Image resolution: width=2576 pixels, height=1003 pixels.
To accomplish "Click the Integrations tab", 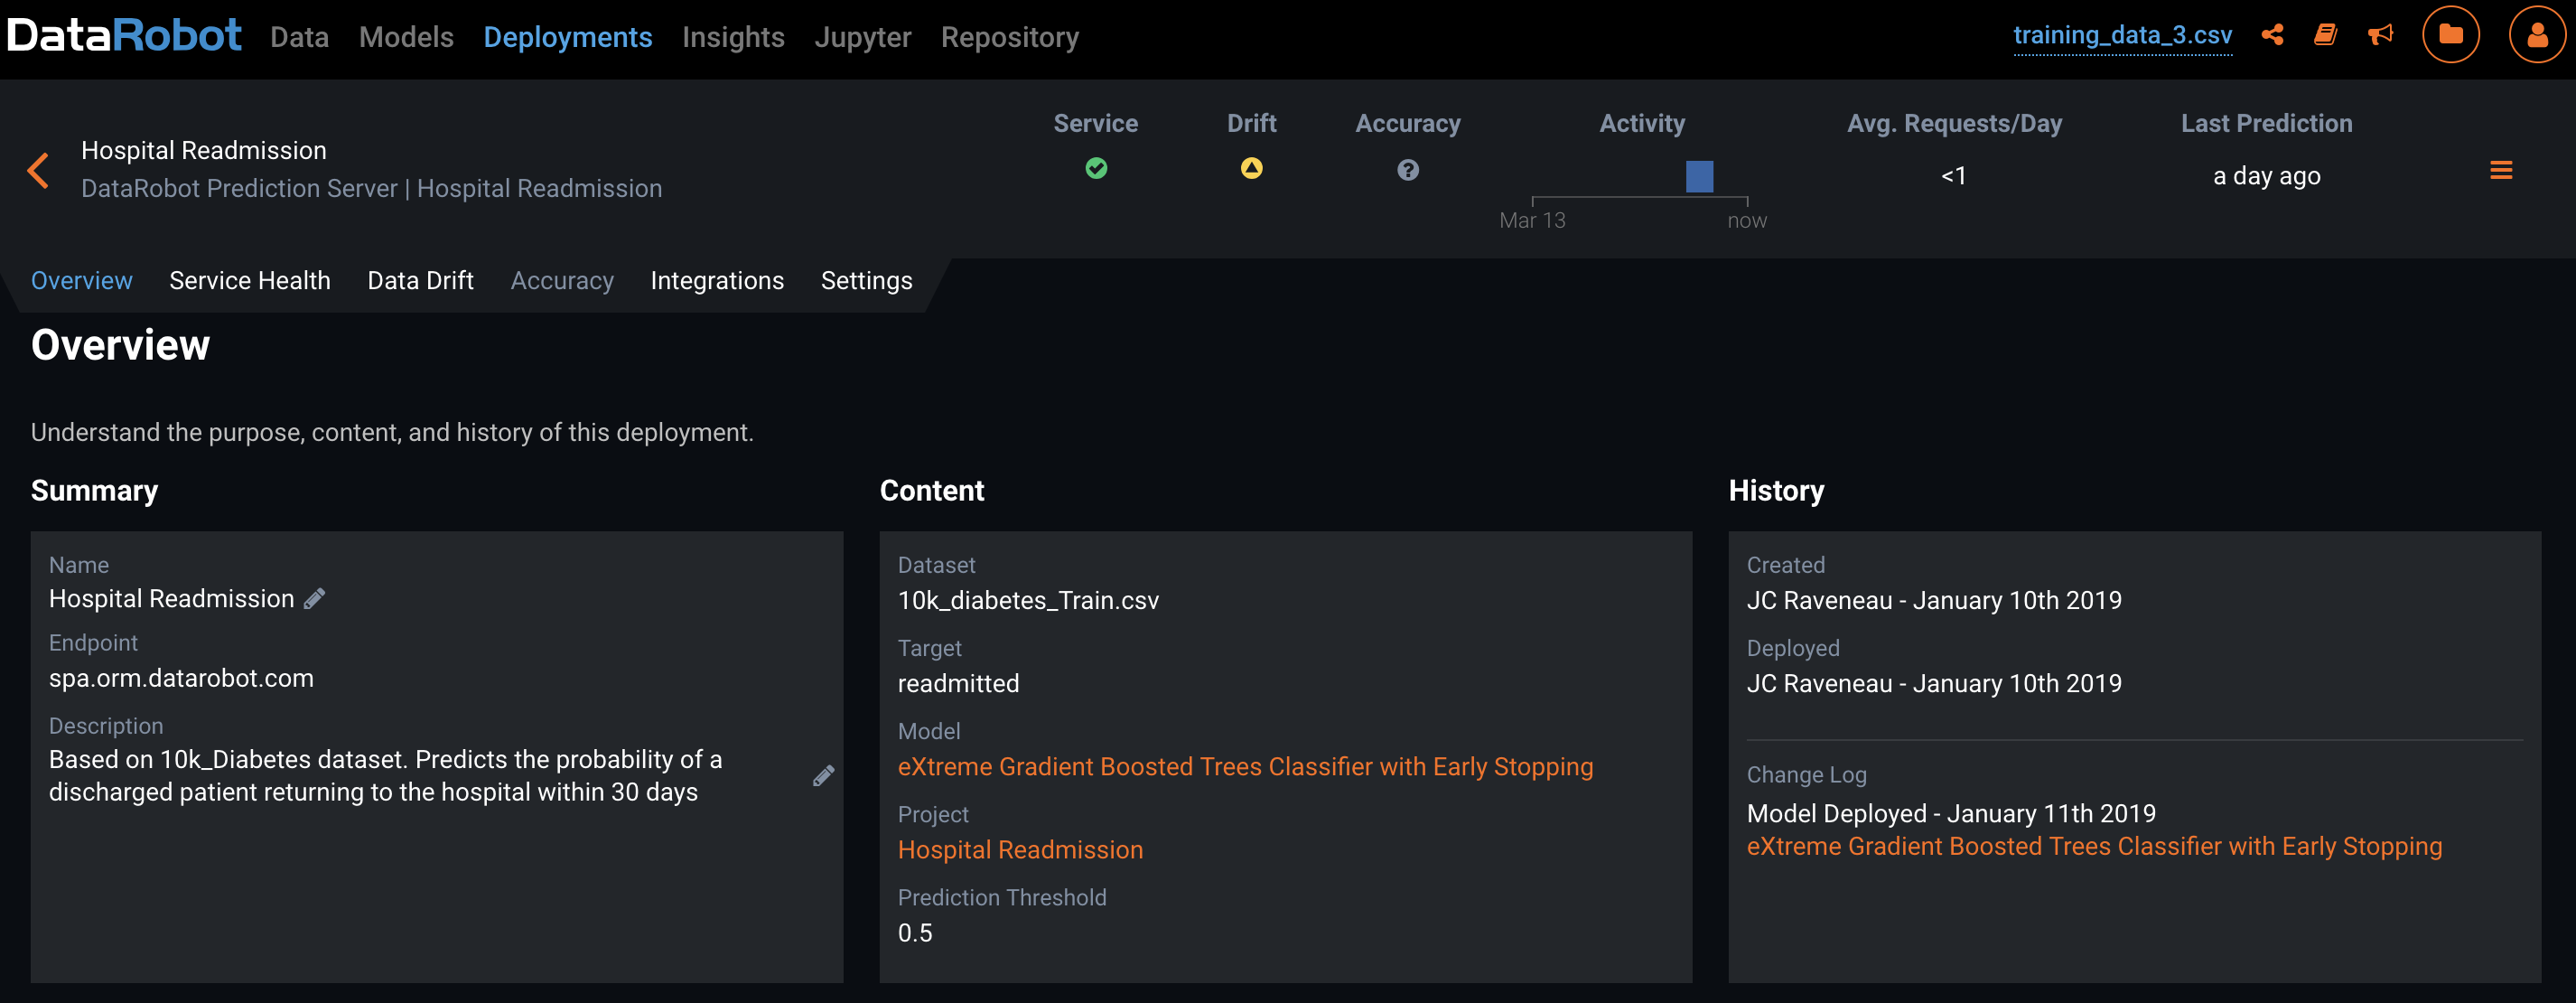I will click(x=716, y=279).
